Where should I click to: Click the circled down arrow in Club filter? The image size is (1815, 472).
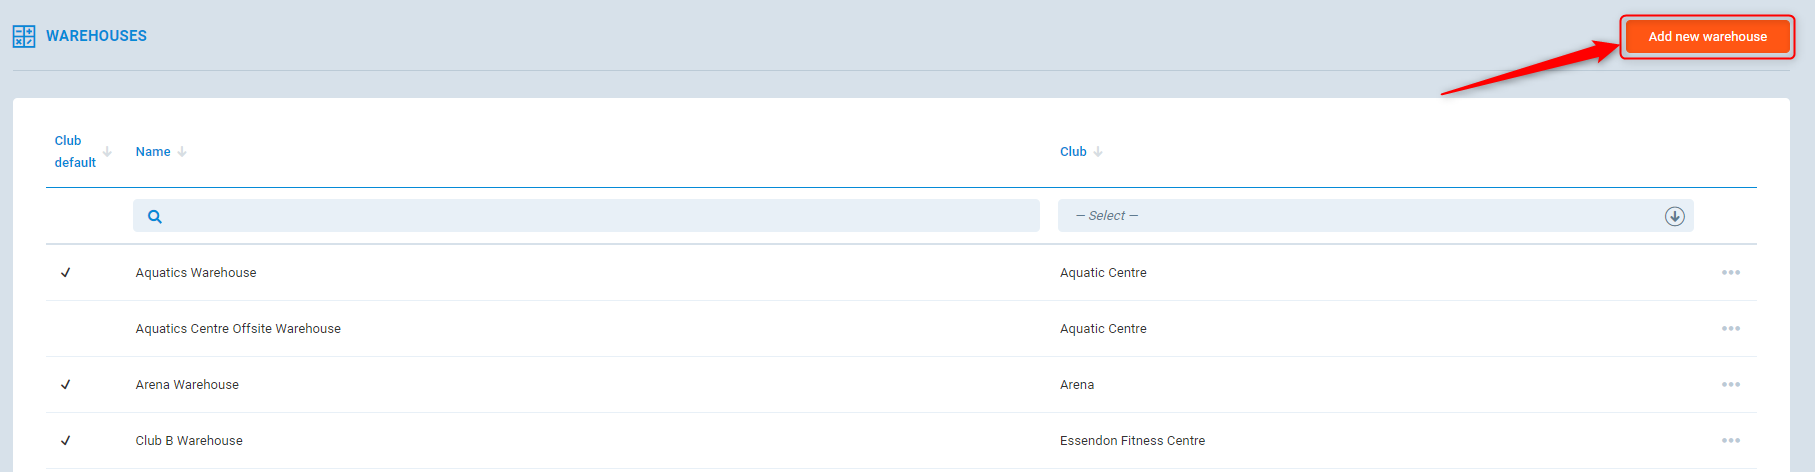click(x=1674, y=216)
